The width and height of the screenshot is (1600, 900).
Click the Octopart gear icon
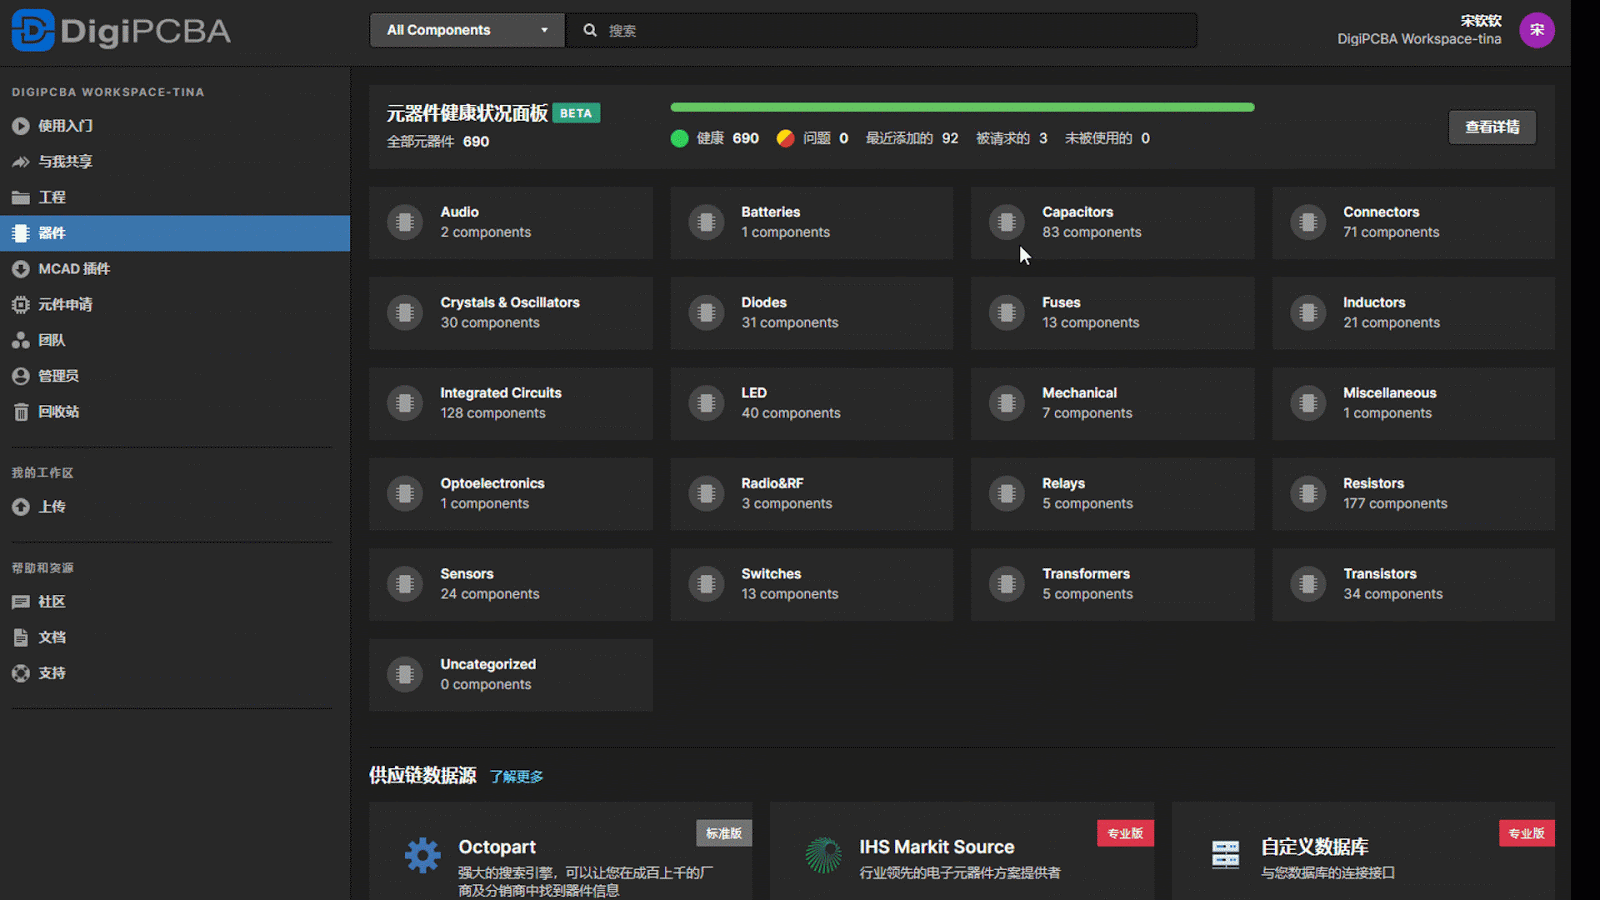coord(422,855)
